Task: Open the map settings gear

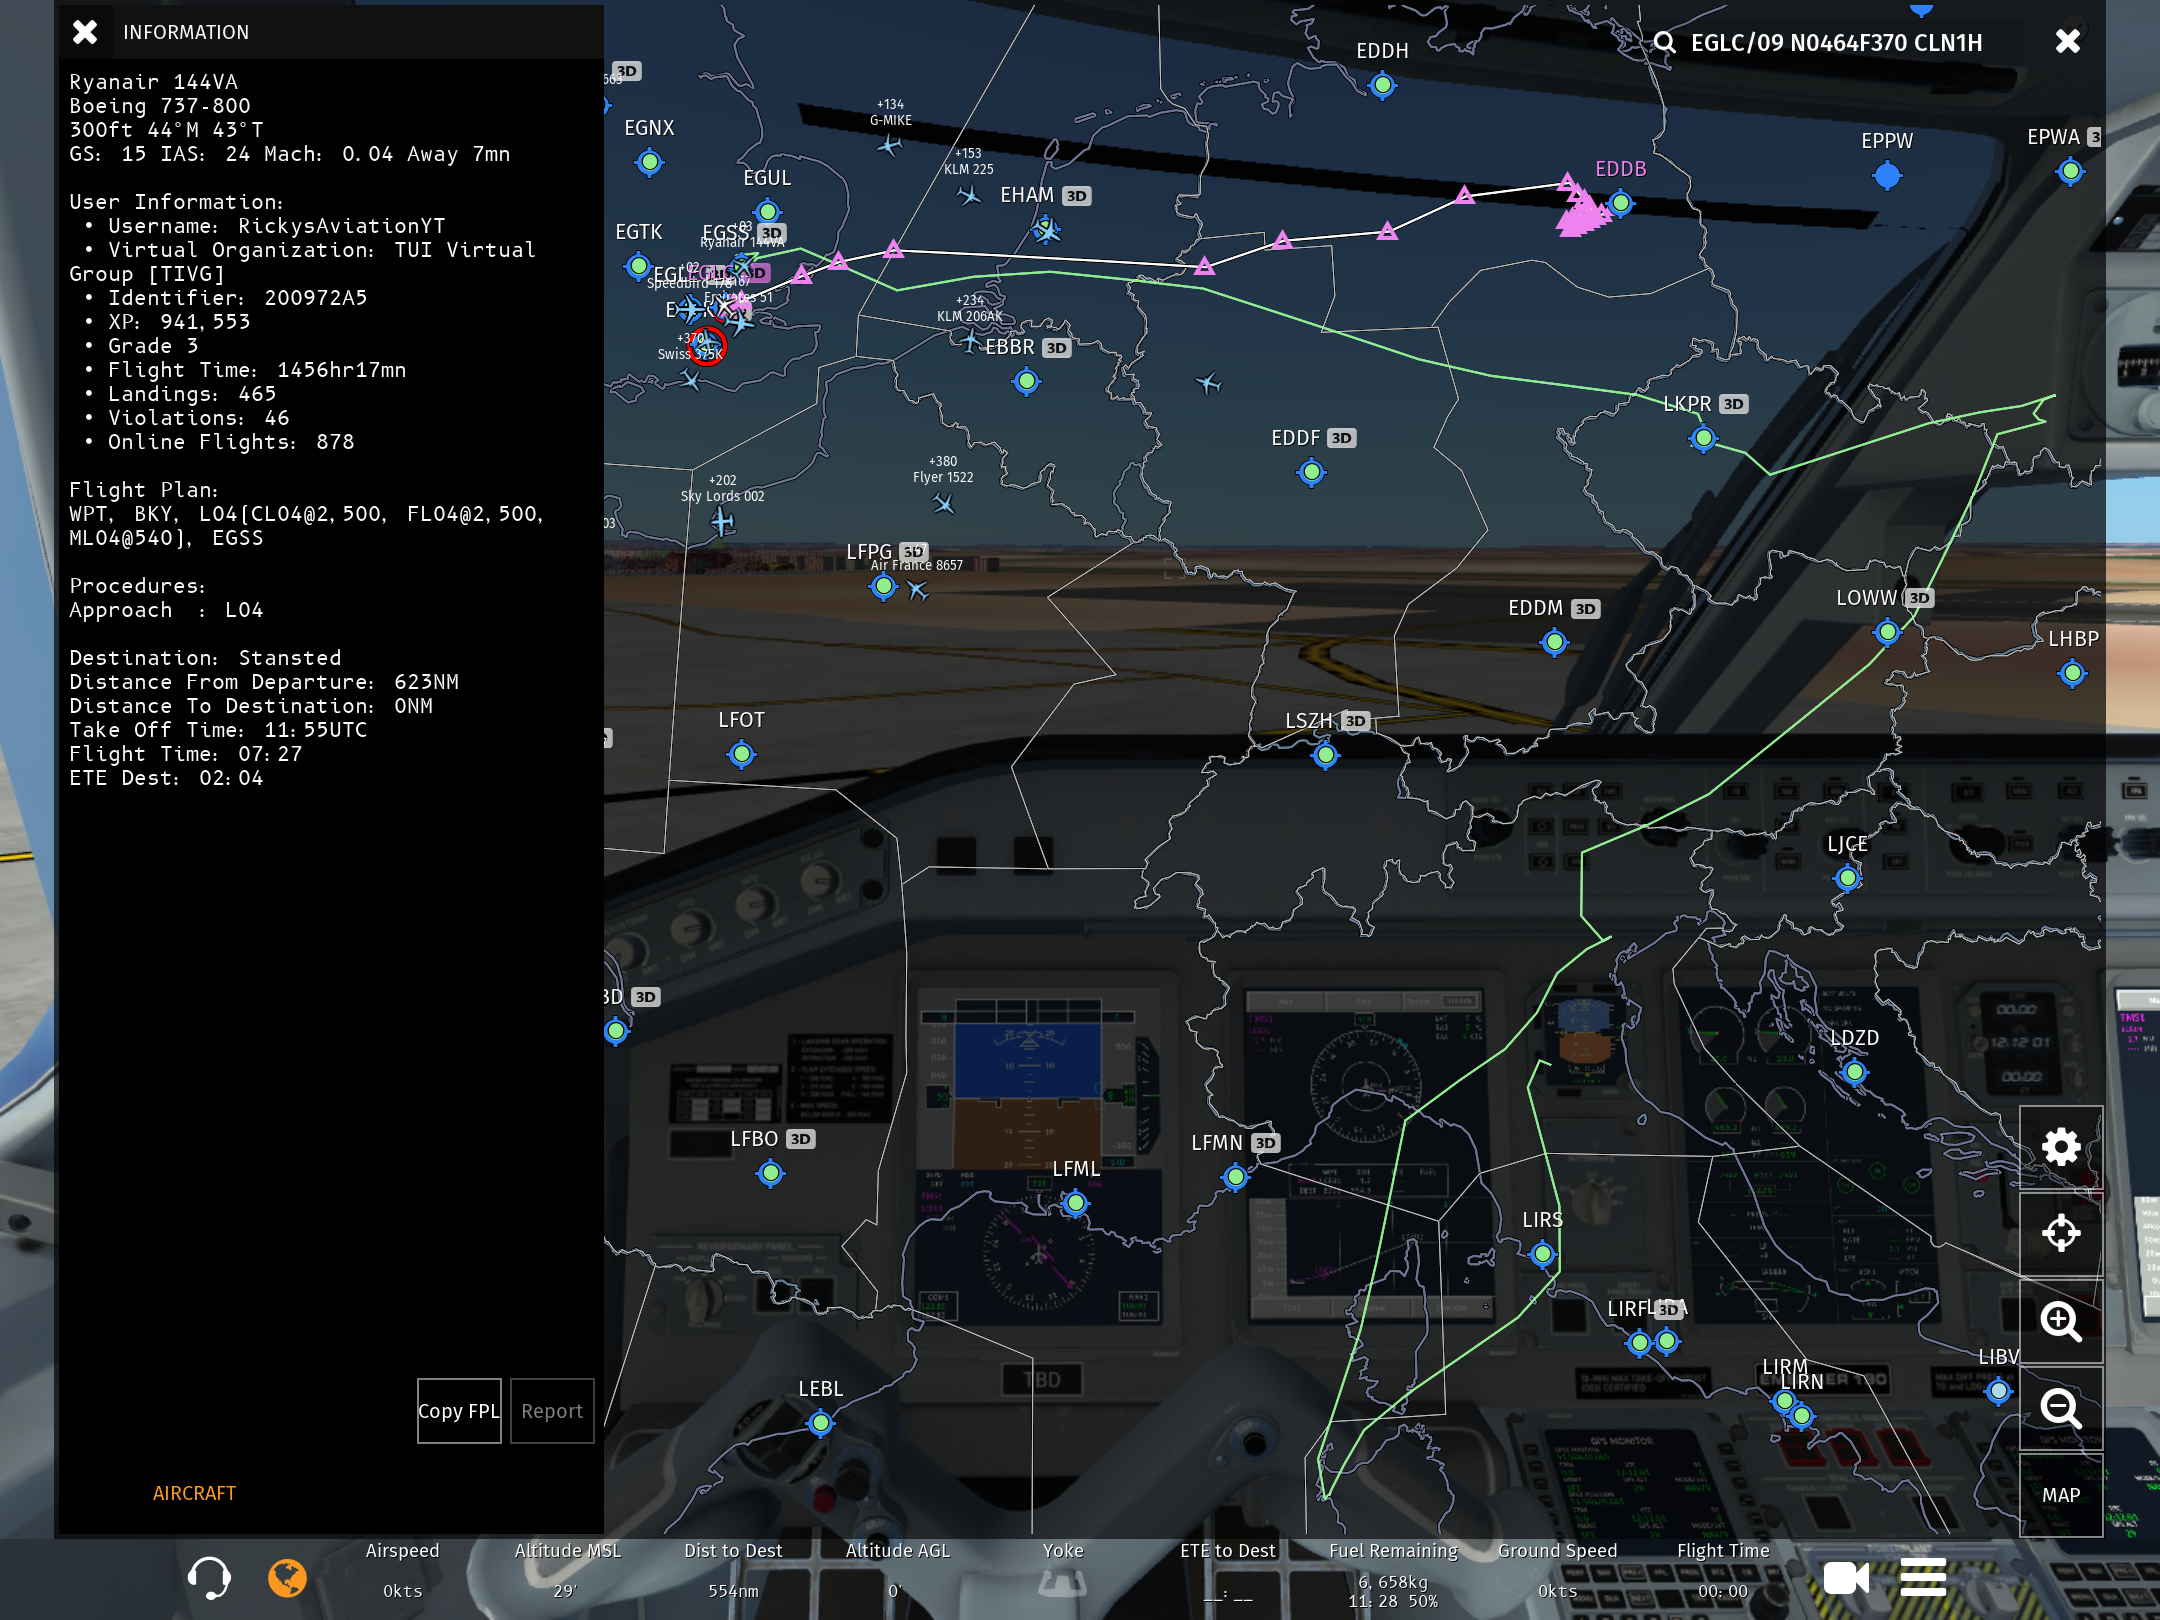Action: click(2060, 1147)
